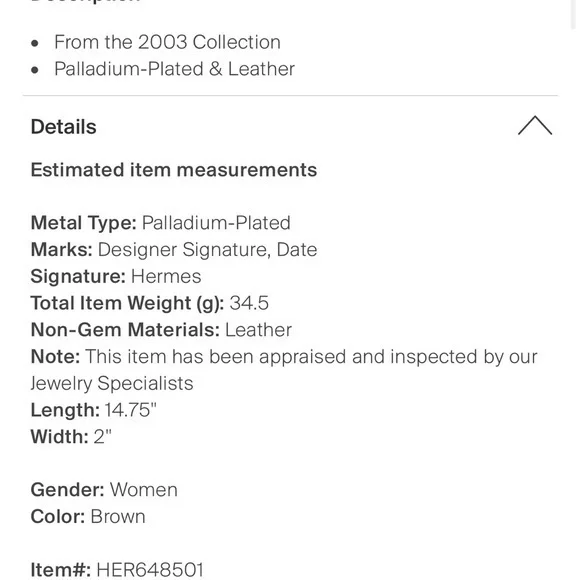
Task: Click the Marks Designer Signature line
Action: coord(174,250)
